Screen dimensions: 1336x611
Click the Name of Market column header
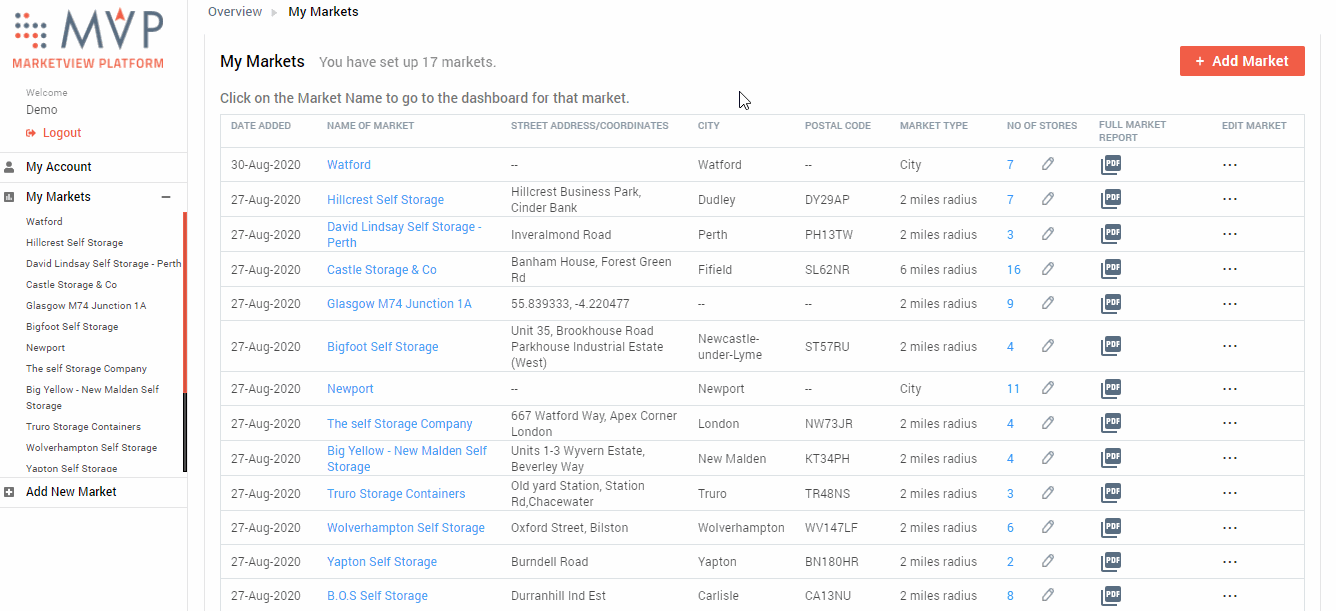[x=370, y=126]
